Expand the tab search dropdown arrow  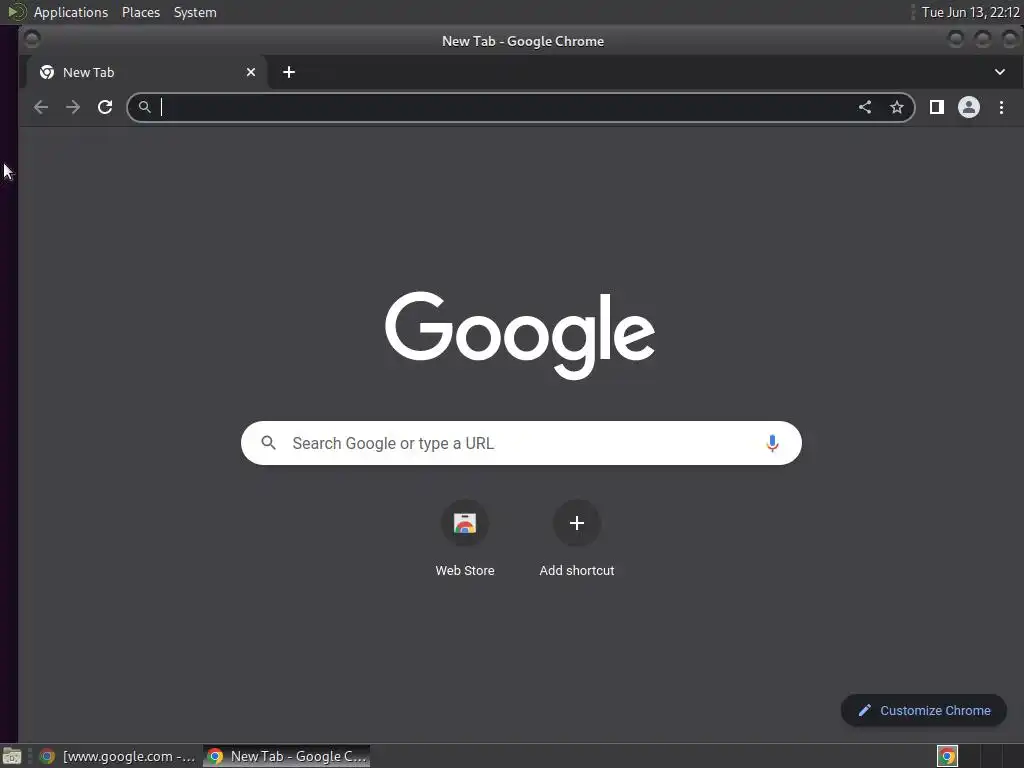(x=999, y=72)
